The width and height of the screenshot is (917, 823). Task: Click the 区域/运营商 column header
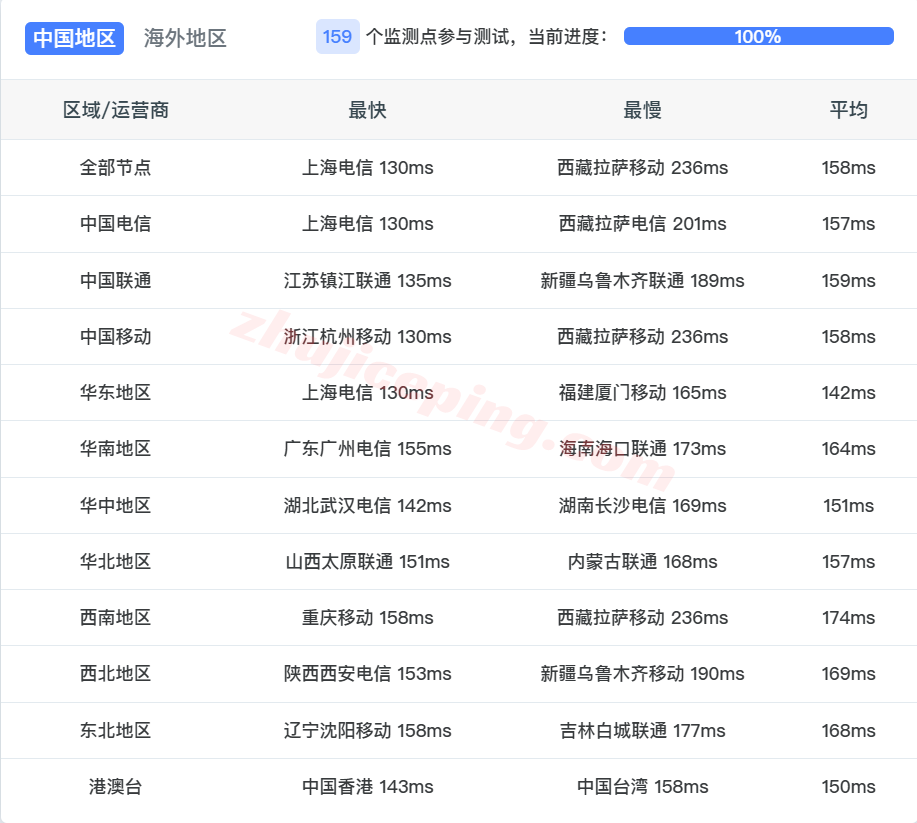click(114, 110)
